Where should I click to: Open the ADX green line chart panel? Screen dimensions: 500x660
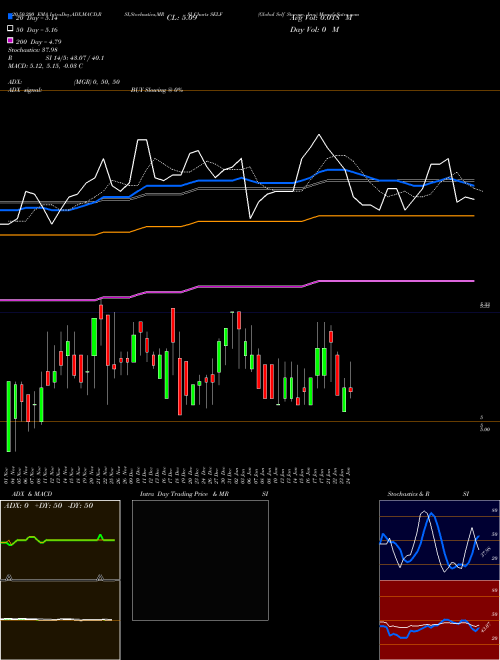[x=60, y=540]
